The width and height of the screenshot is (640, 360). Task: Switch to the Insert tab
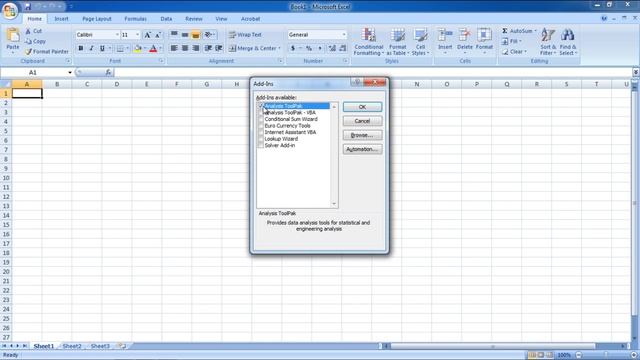click(62, 19)
